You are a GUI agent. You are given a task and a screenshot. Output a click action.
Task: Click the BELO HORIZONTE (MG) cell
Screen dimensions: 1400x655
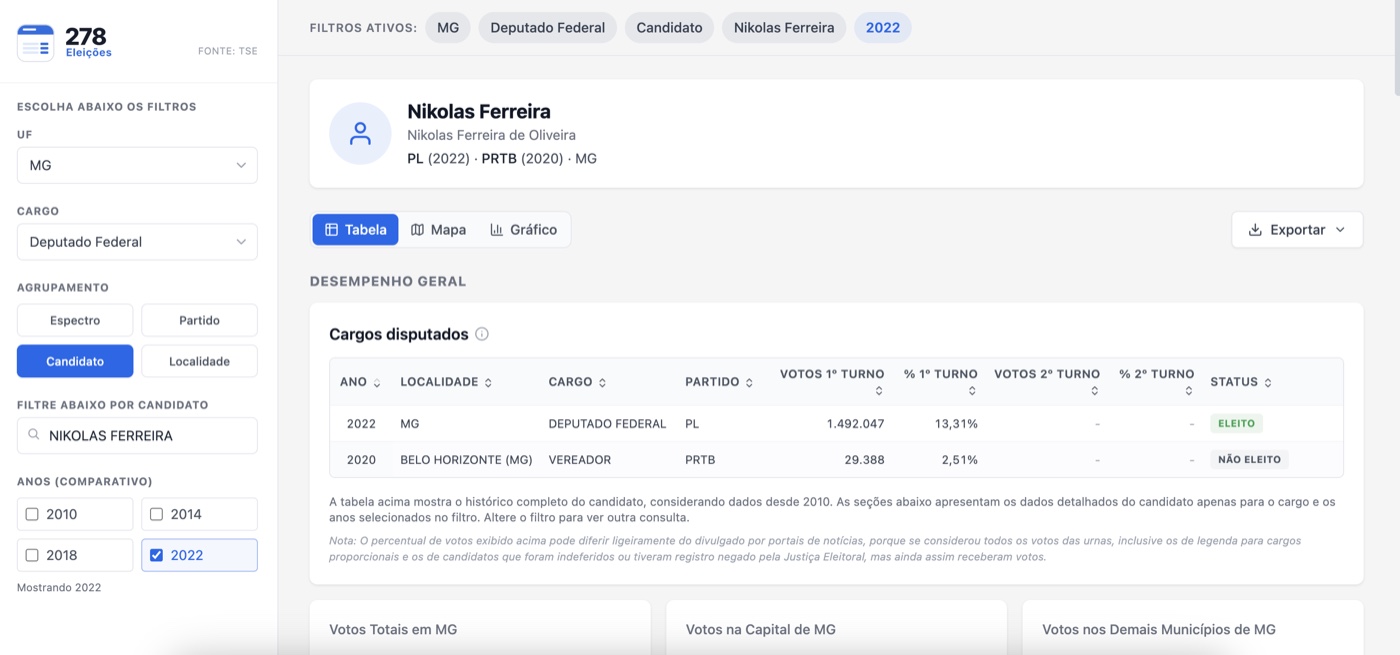pos(466,460)
